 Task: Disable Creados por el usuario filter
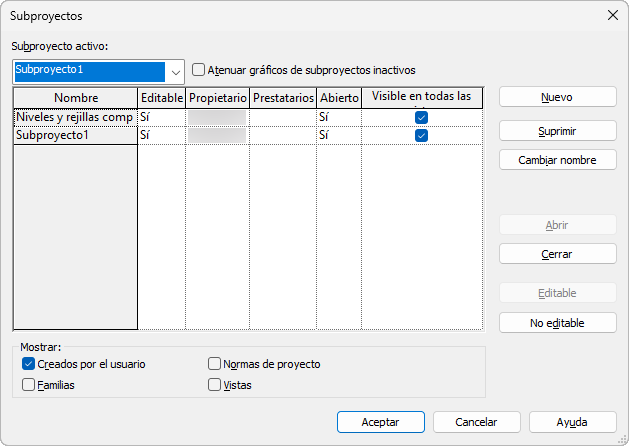pyautogui.click(x=28, y=364)
